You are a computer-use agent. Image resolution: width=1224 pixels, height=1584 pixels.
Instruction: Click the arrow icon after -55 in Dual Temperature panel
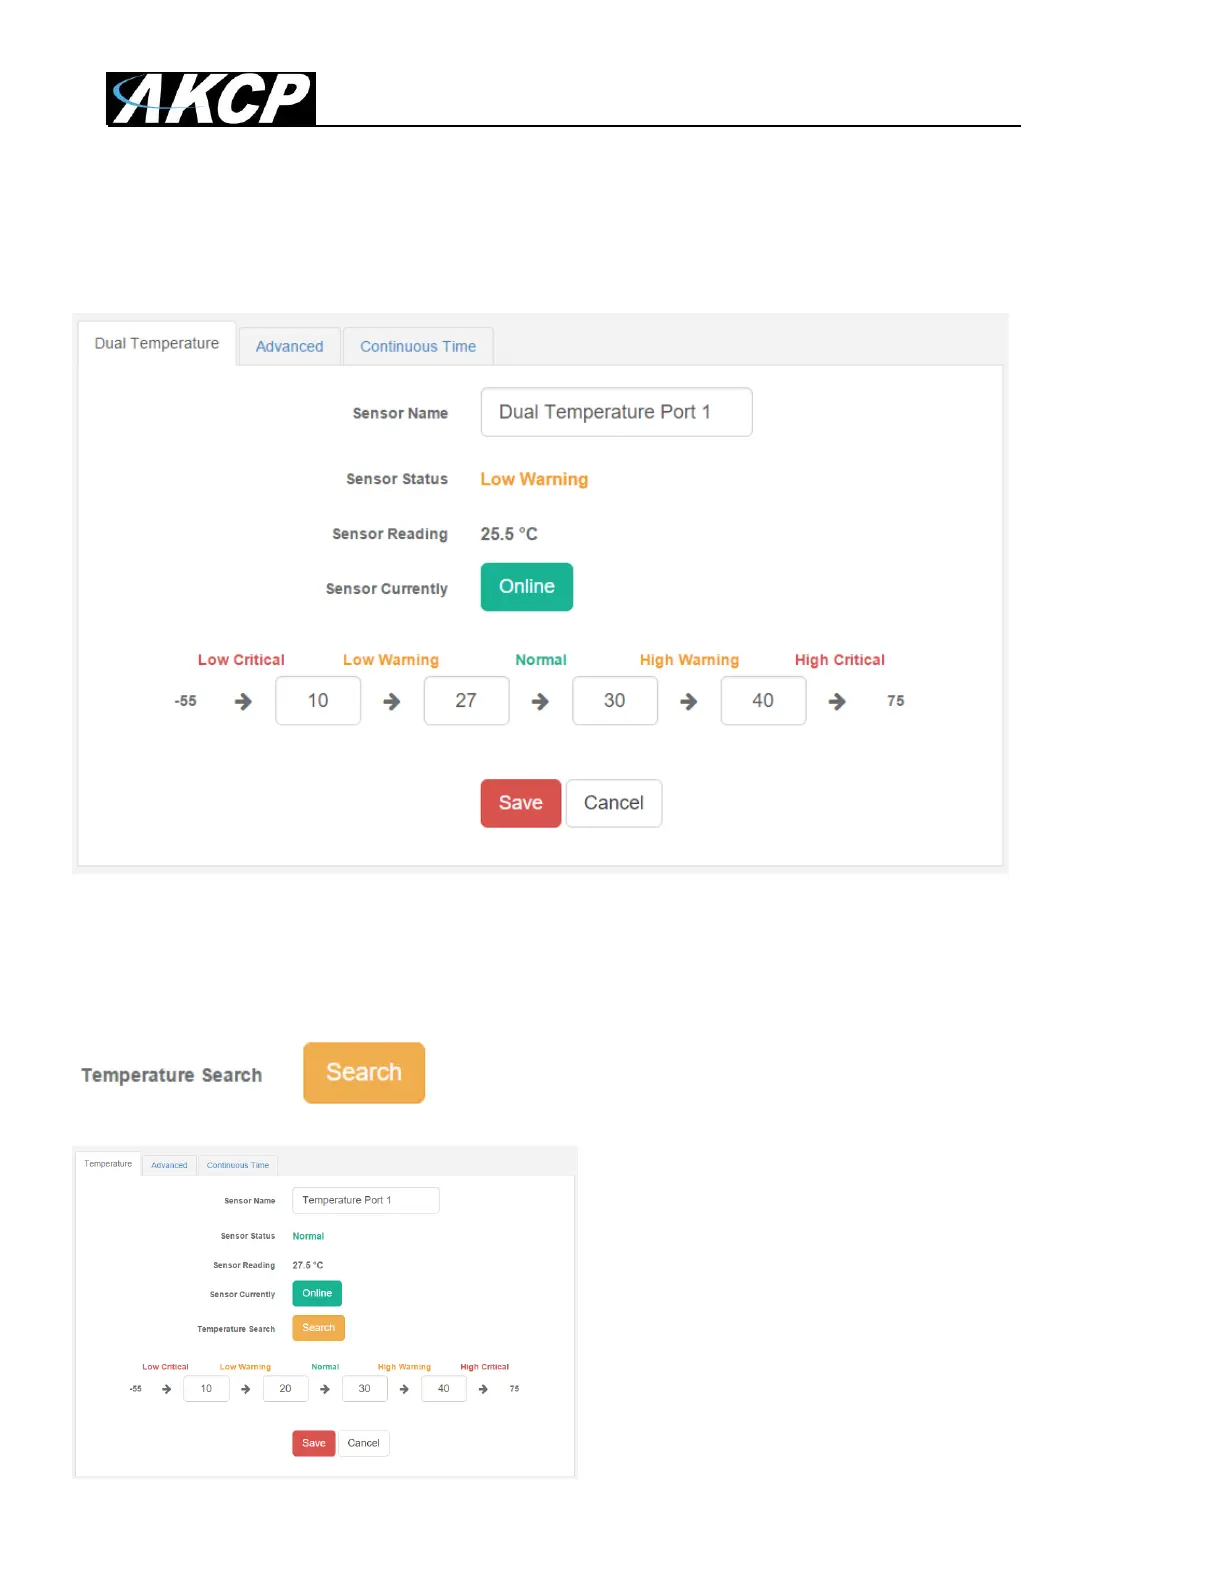[x=243, y=702]
